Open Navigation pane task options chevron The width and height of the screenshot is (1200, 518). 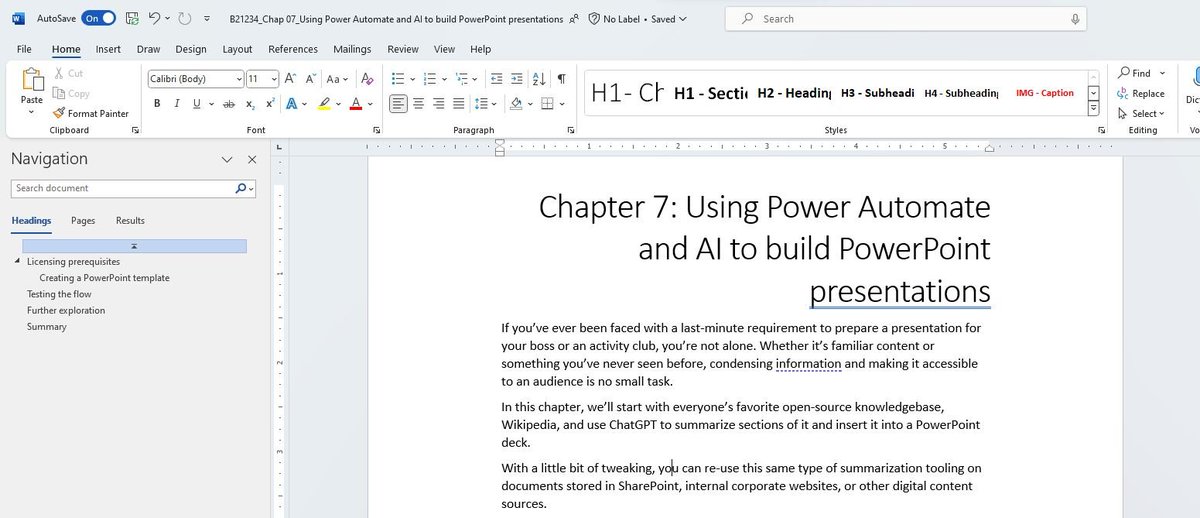227,159
